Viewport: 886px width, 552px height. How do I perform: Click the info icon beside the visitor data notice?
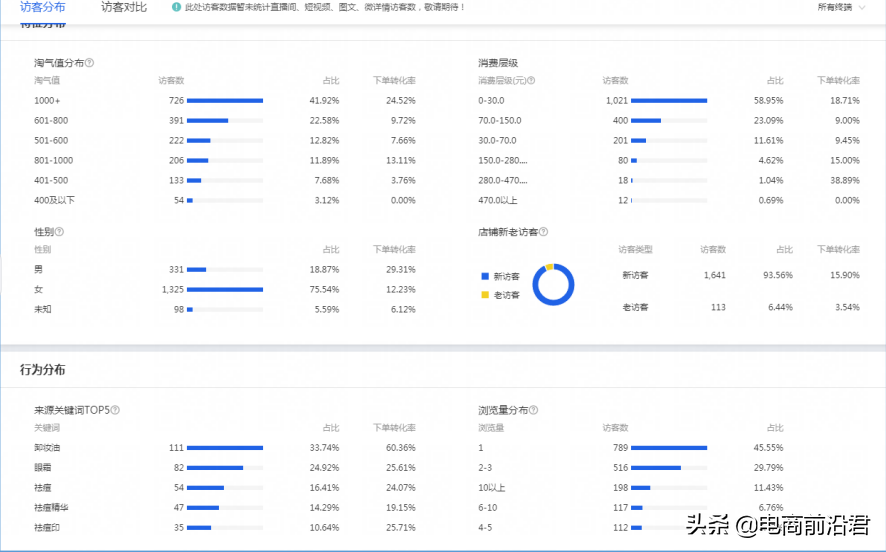click(176, 7)
